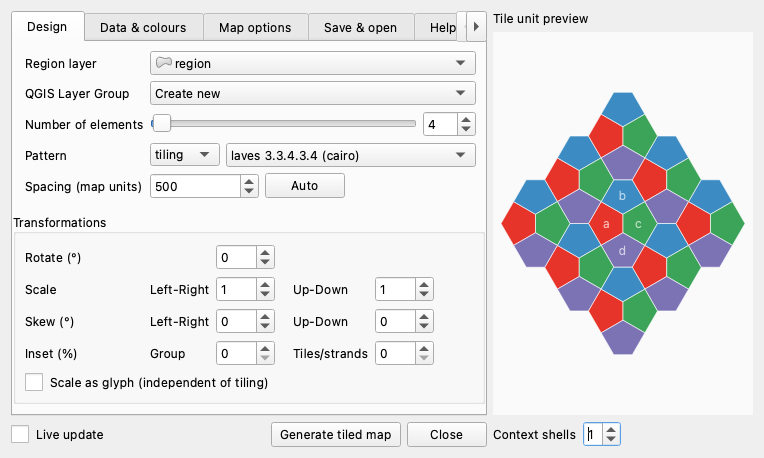
Task: Click the Context shells value field
Action: [x=593, y=434]
